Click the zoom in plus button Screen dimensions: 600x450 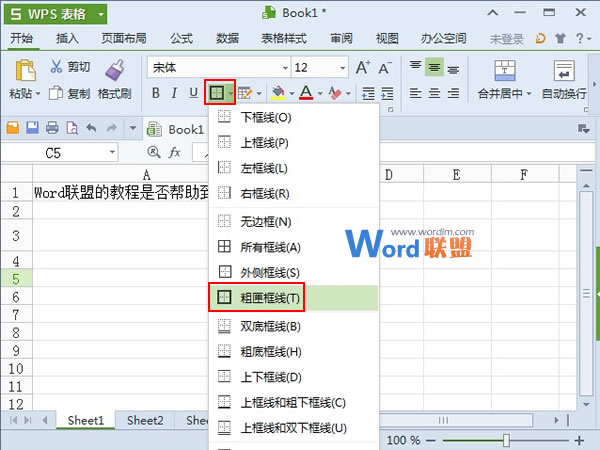pyautogui.click(x=579, y=440)
